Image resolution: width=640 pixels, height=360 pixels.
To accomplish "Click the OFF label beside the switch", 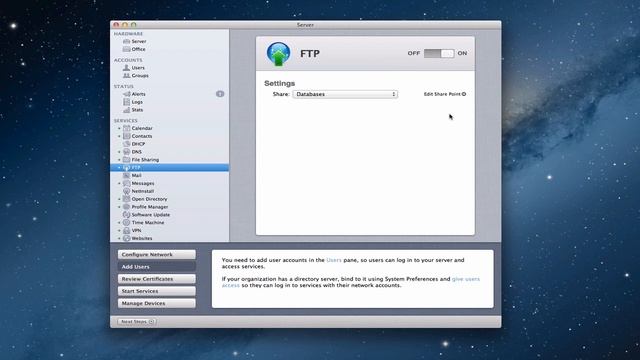I will 414,53.
